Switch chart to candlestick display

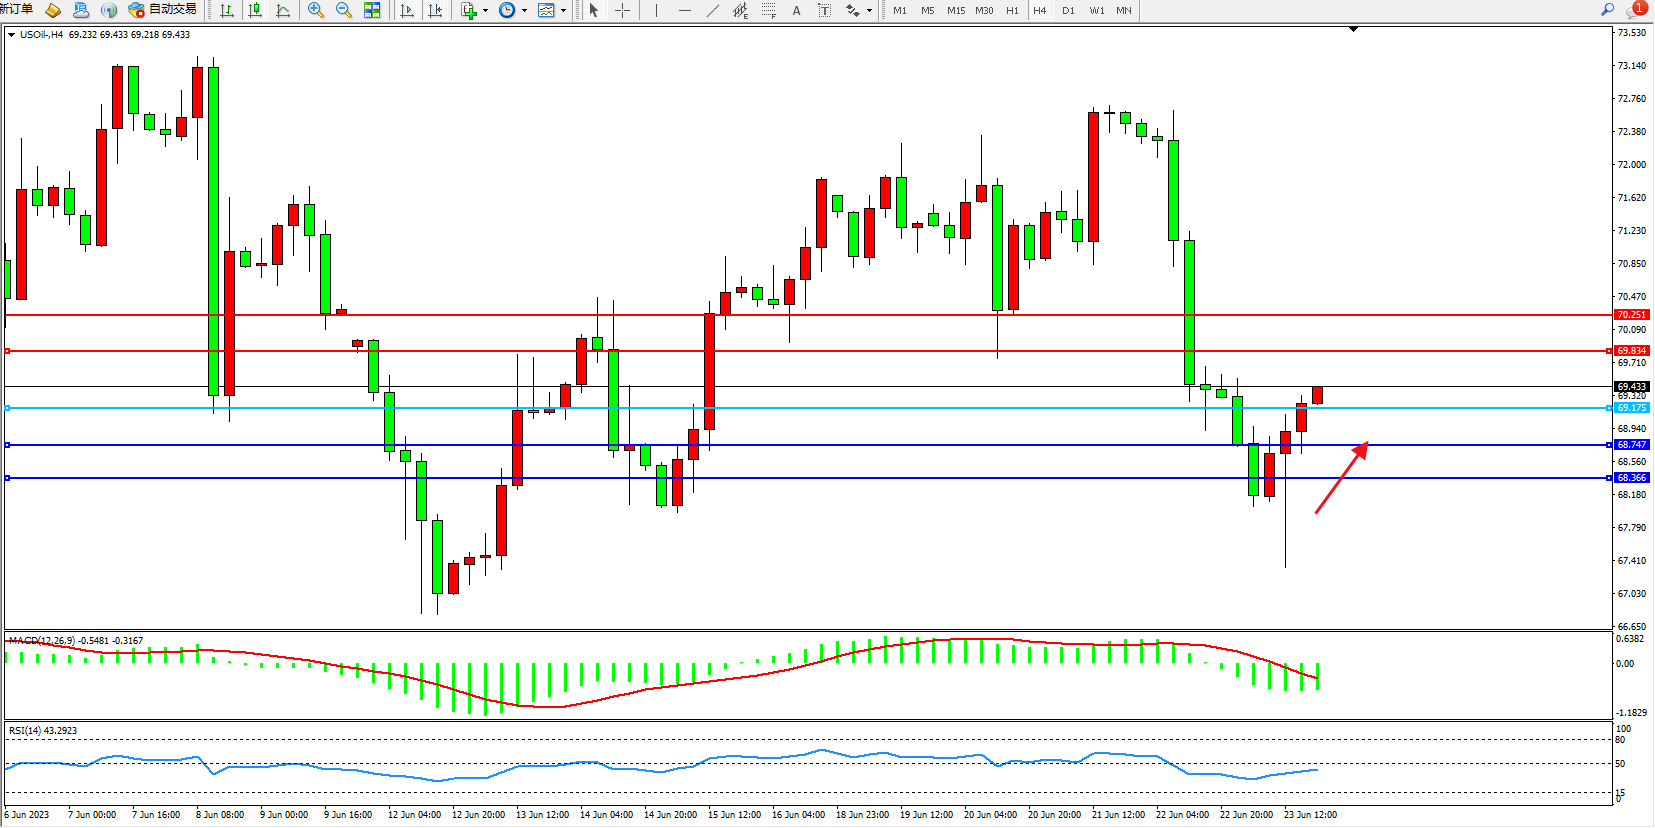pos(255,10)
